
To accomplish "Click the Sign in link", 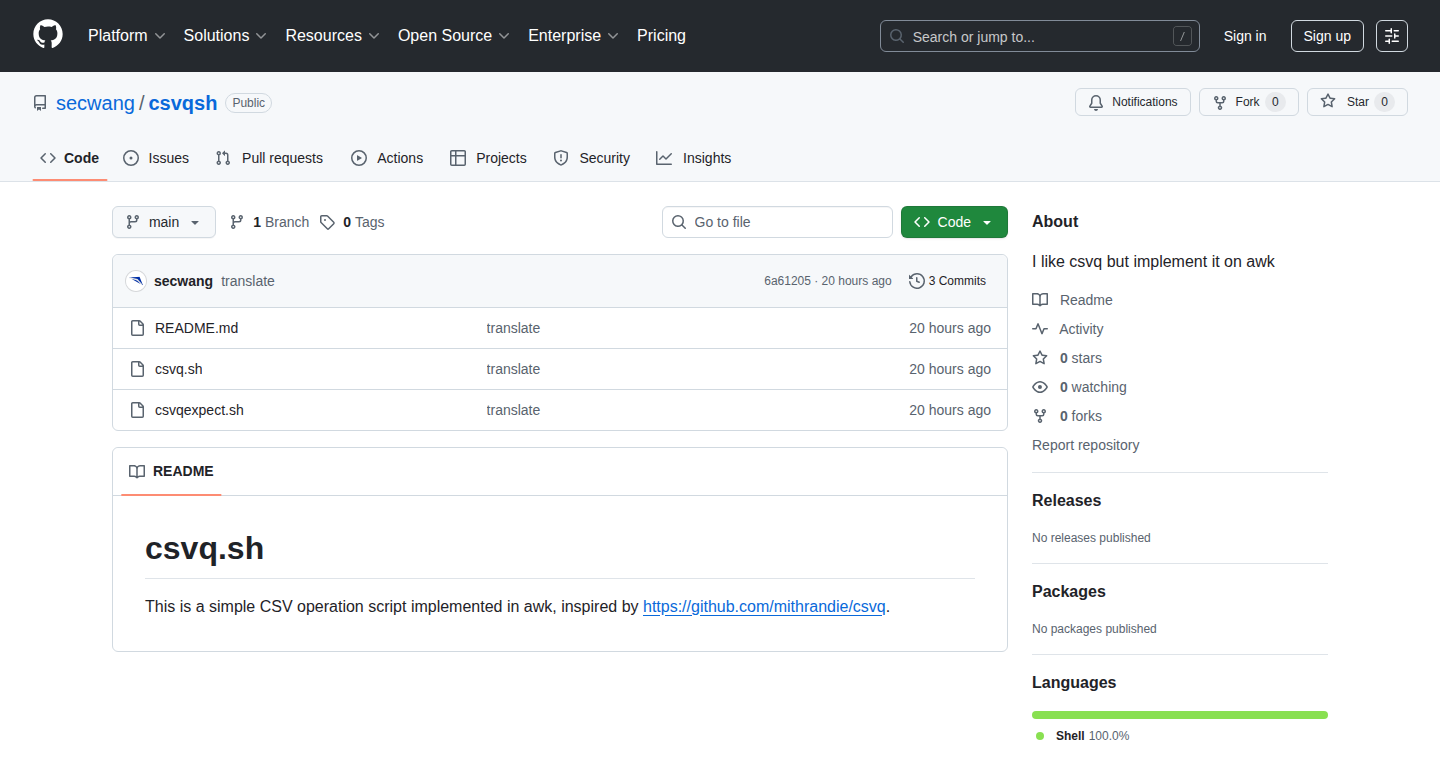I will pos(1245,36).
